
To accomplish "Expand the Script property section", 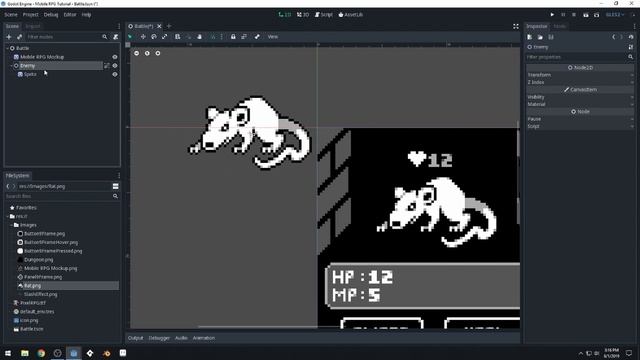I will click(580, 126).
